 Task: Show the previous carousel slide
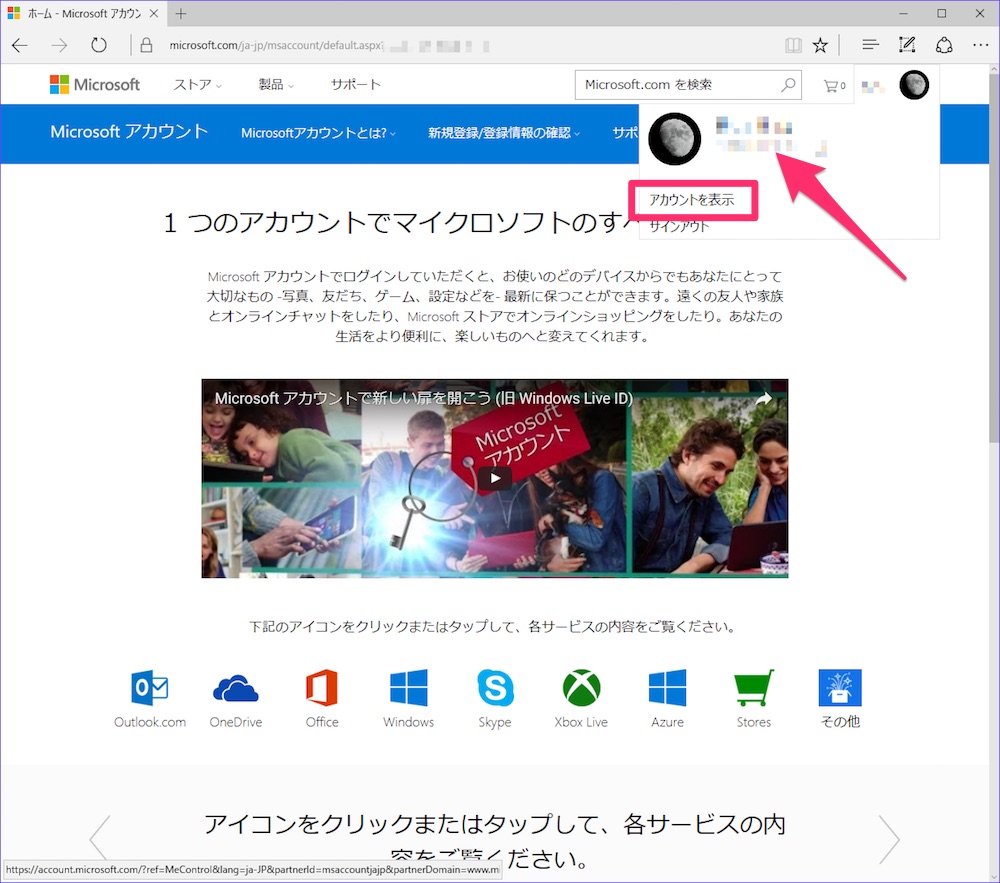[x=99, y=839]
